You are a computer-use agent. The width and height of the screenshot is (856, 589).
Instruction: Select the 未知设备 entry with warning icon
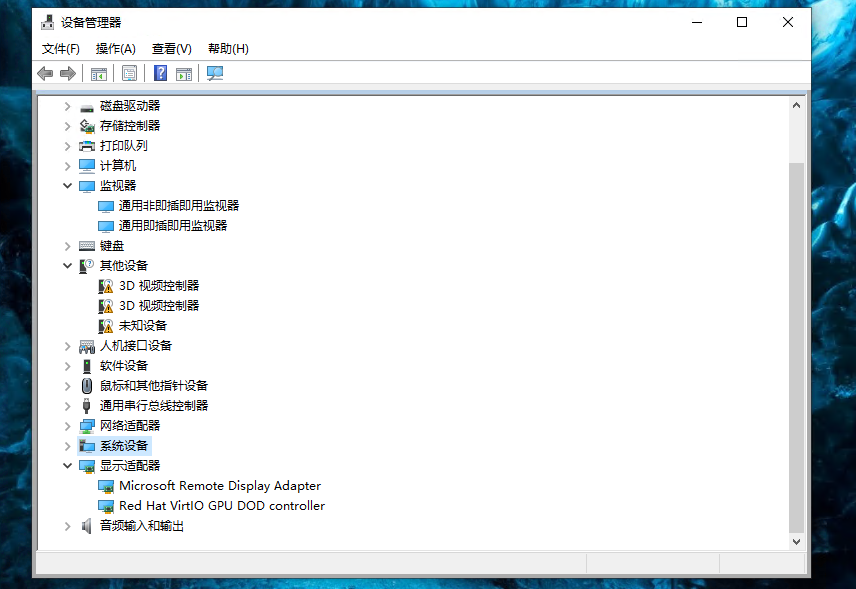click(142, 326)
